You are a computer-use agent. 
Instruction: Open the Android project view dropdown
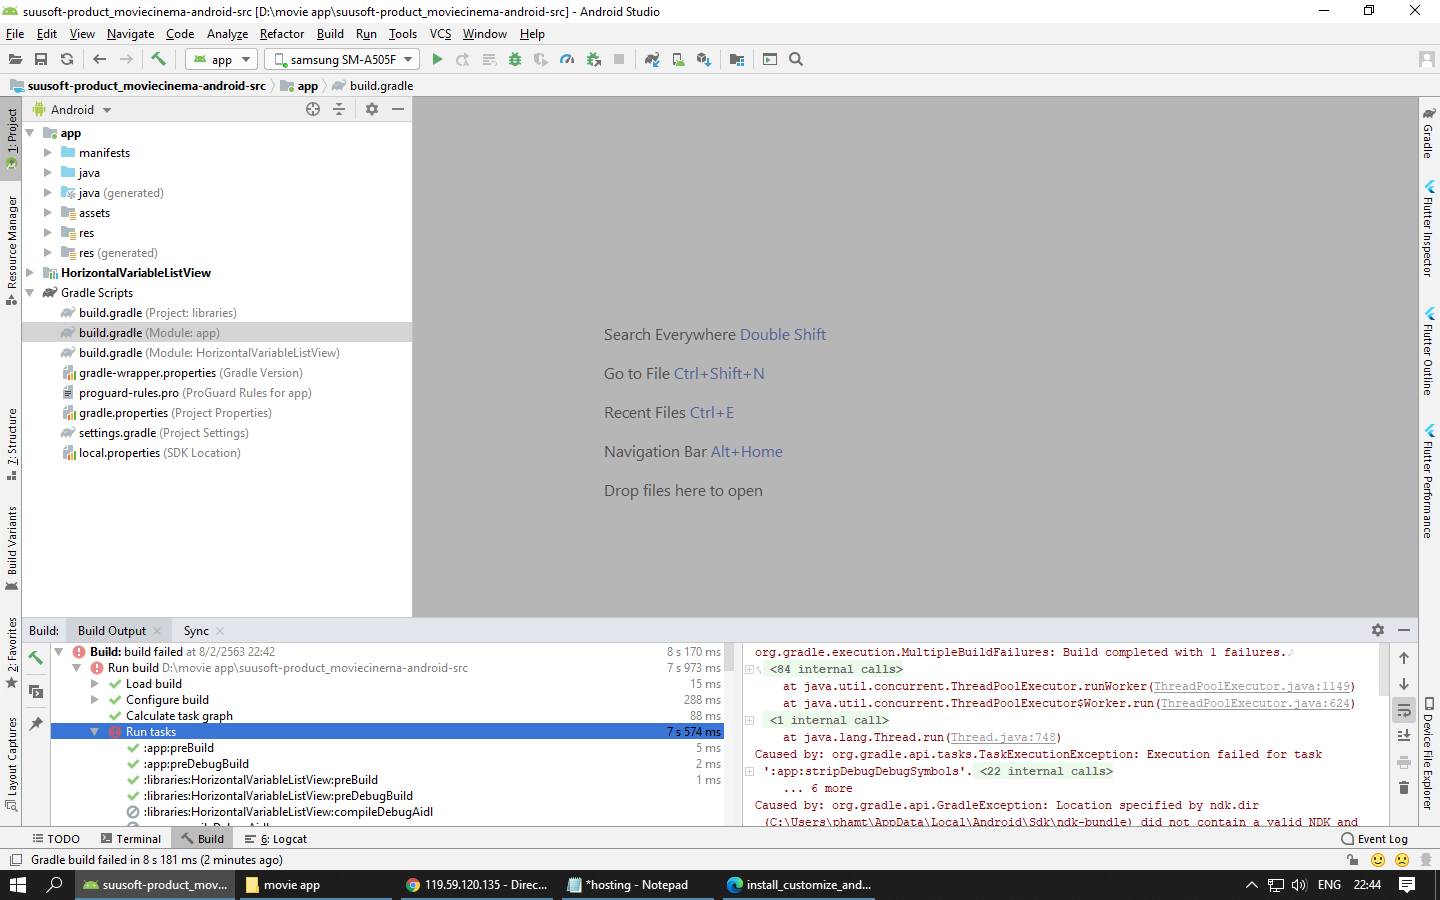coord(72,110)
